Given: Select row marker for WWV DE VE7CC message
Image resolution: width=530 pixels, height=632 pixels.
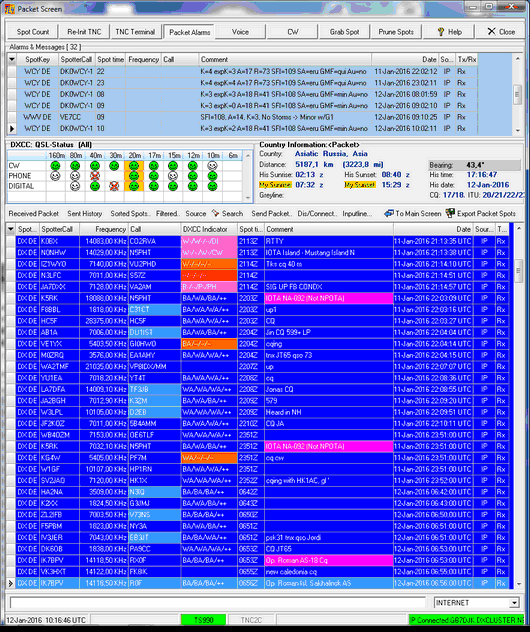Looking at the screenshot, I should click(x=12, y=117).
